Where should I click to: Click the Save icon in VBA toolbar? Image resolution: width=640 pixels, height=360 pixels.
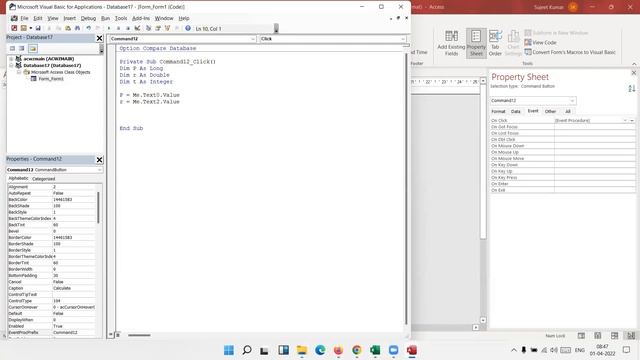(38, 28)
